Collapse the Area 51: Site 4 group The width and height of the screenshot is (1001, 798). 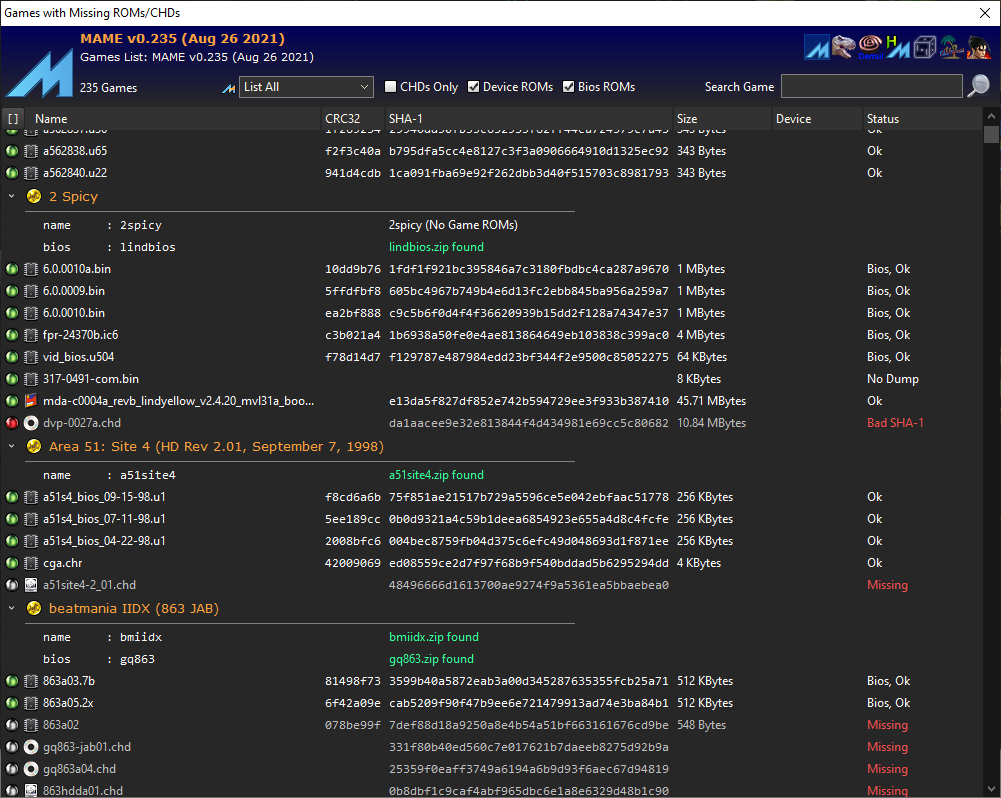pyautogui.click(x=12, y=446)
